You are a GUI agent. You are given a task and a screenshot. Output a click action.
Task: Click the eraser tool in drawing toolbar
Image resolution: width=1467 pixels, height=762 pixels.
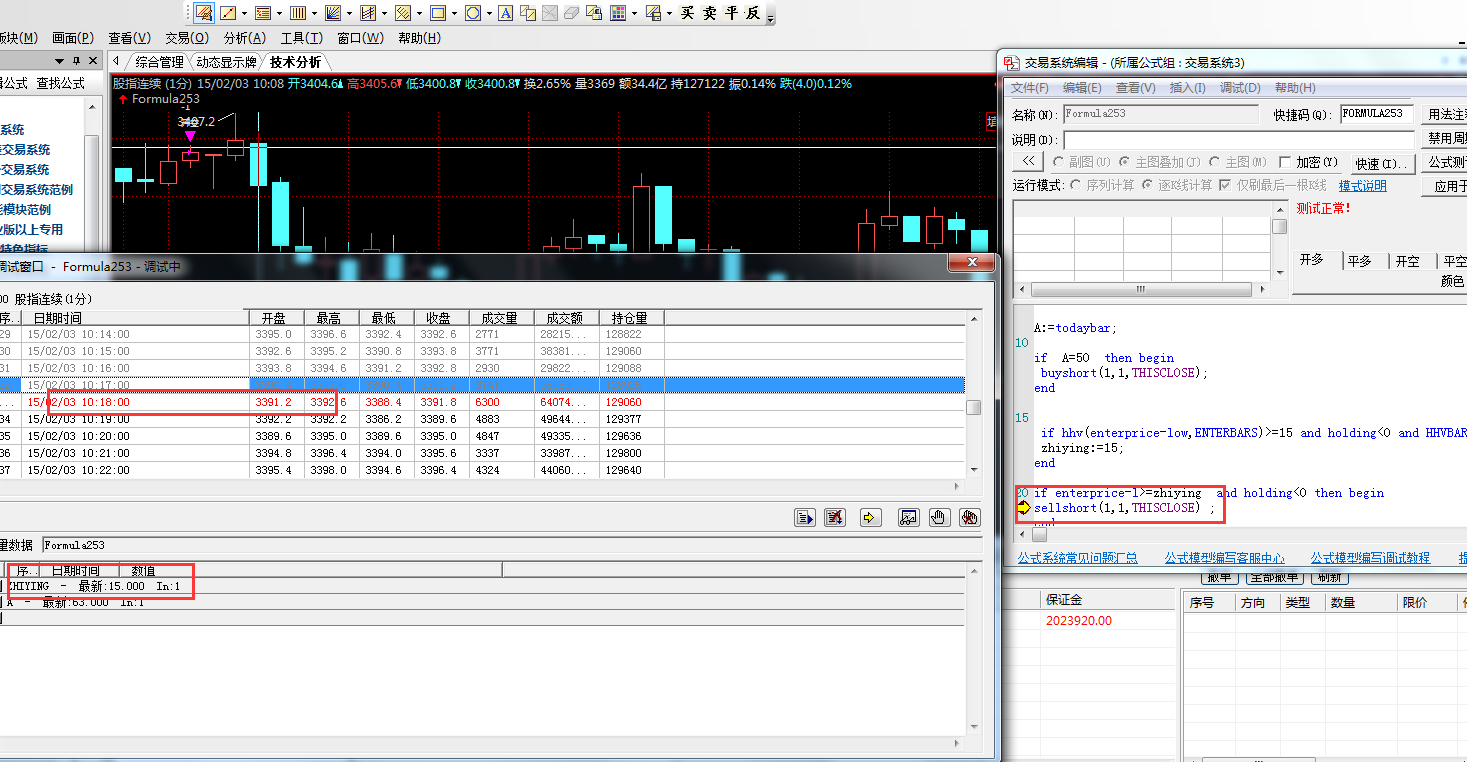click(x=571, y=13)
